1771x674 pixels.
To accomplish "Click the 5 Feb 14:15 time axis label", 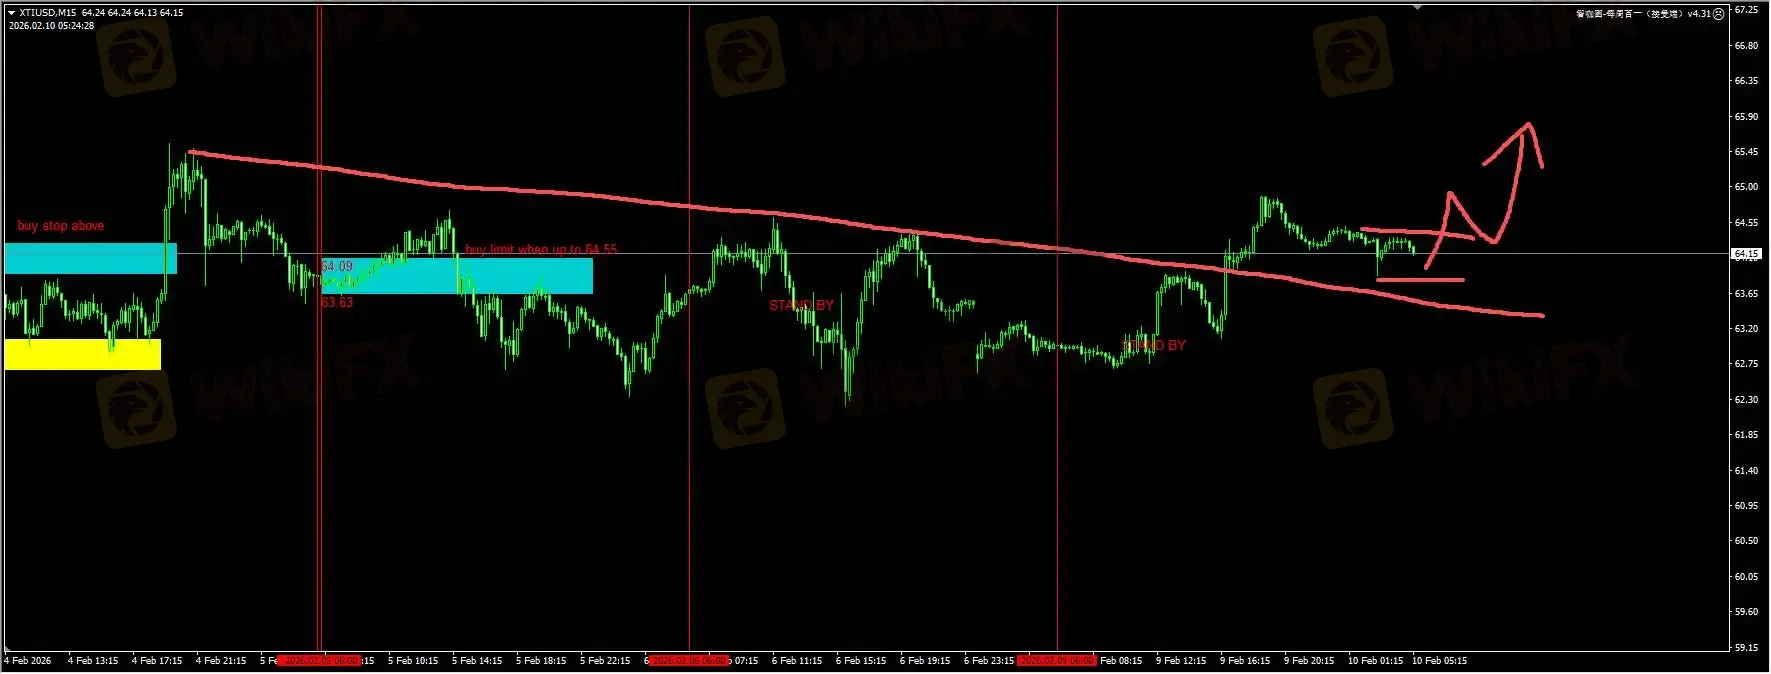I will tap(477, 661).
